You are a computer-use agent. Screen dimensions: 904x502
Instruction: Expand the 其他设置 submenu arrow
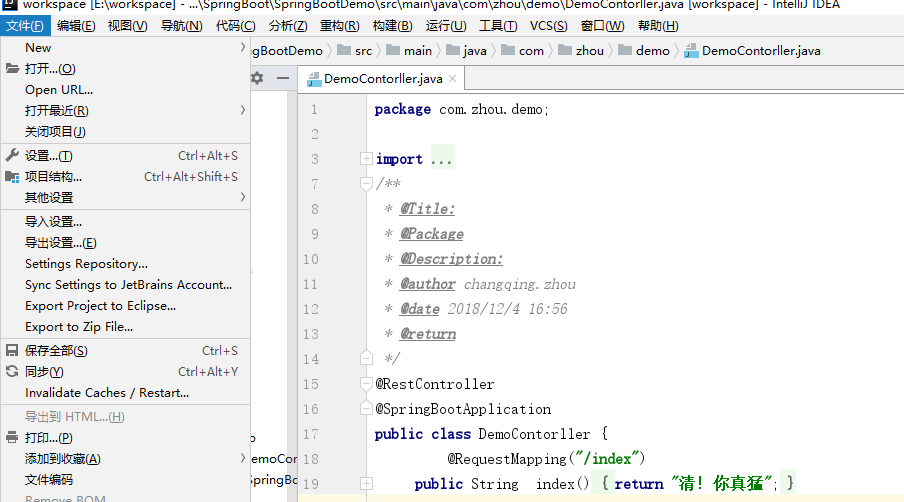point(243,197)
